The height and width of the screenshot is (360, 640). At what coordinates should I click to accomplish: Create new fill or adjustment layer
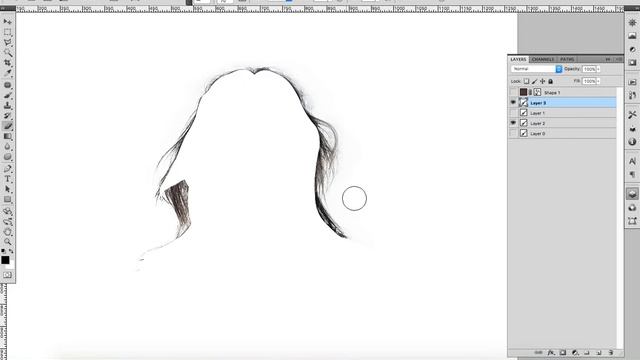tap(575, 352)
